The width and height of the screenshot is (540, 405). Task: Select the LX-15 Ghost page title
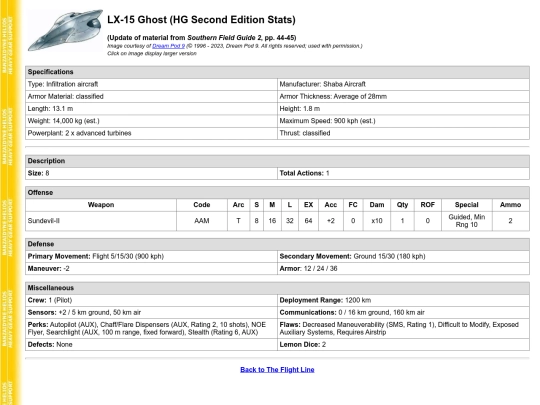[201, 20]
